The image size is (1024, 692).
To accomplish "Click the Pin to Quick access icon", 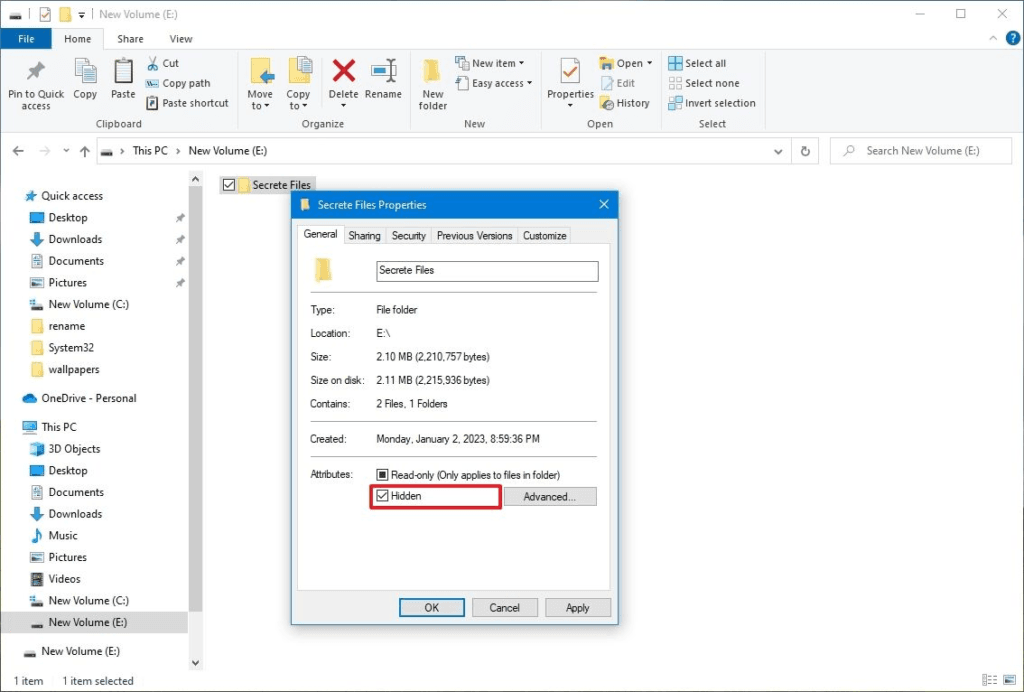I will pyautogui.click(x=36, y=73).
